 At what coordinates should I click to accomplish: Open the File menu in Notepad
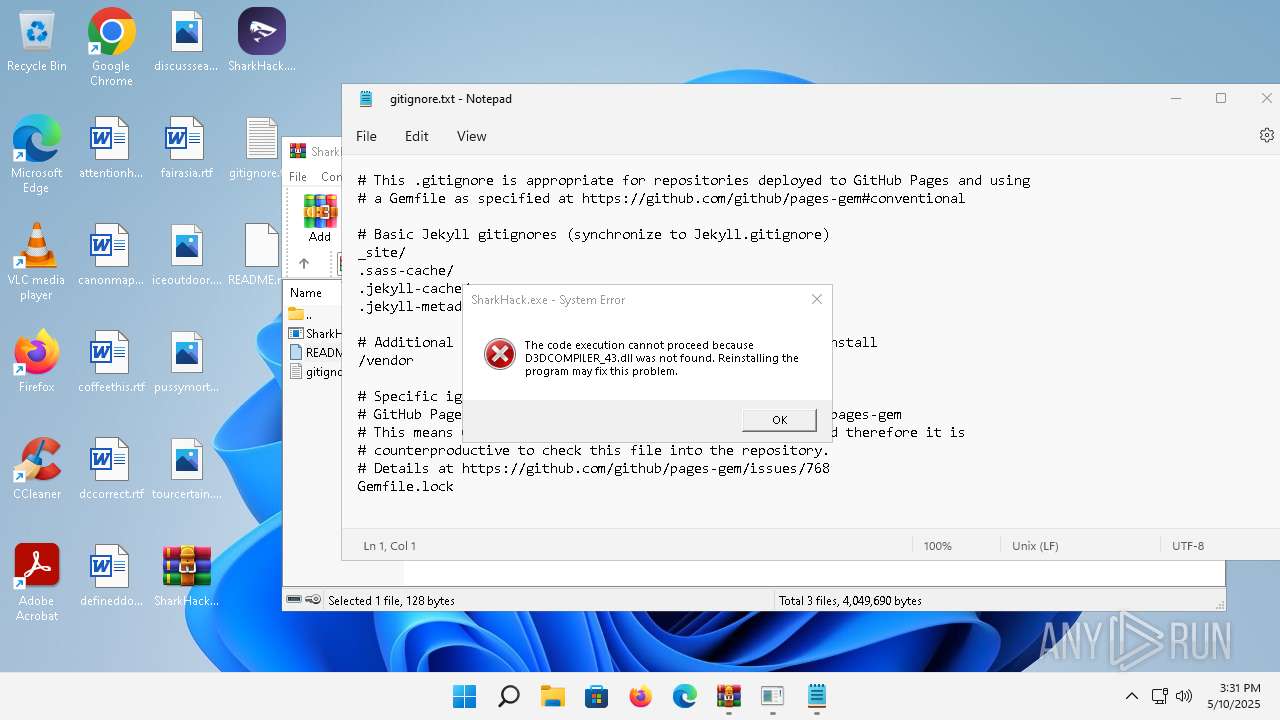(x=367, y=136)
